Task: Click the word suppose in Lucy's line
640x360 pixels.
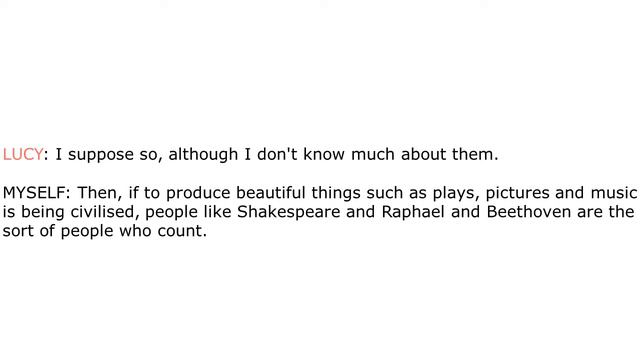Action: click(101, 156)
